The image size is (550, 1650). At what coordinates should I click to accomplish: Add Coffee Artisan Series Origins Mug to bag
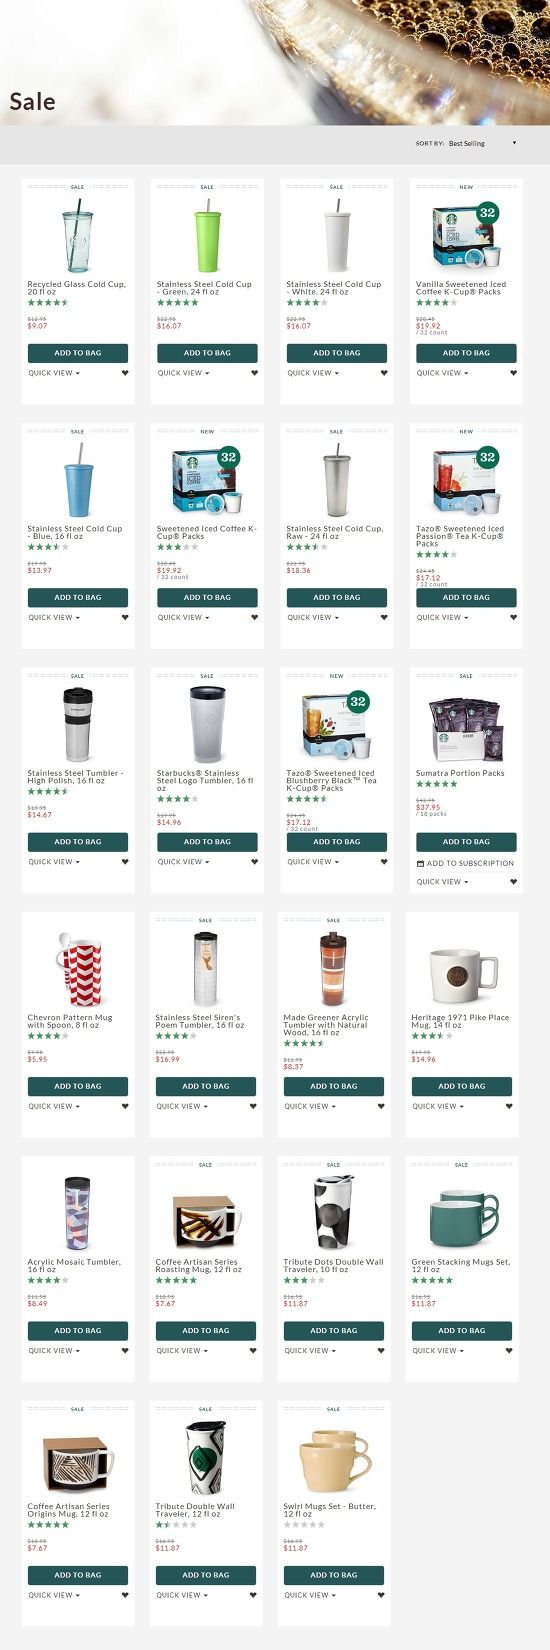(x=78, y=1575)
